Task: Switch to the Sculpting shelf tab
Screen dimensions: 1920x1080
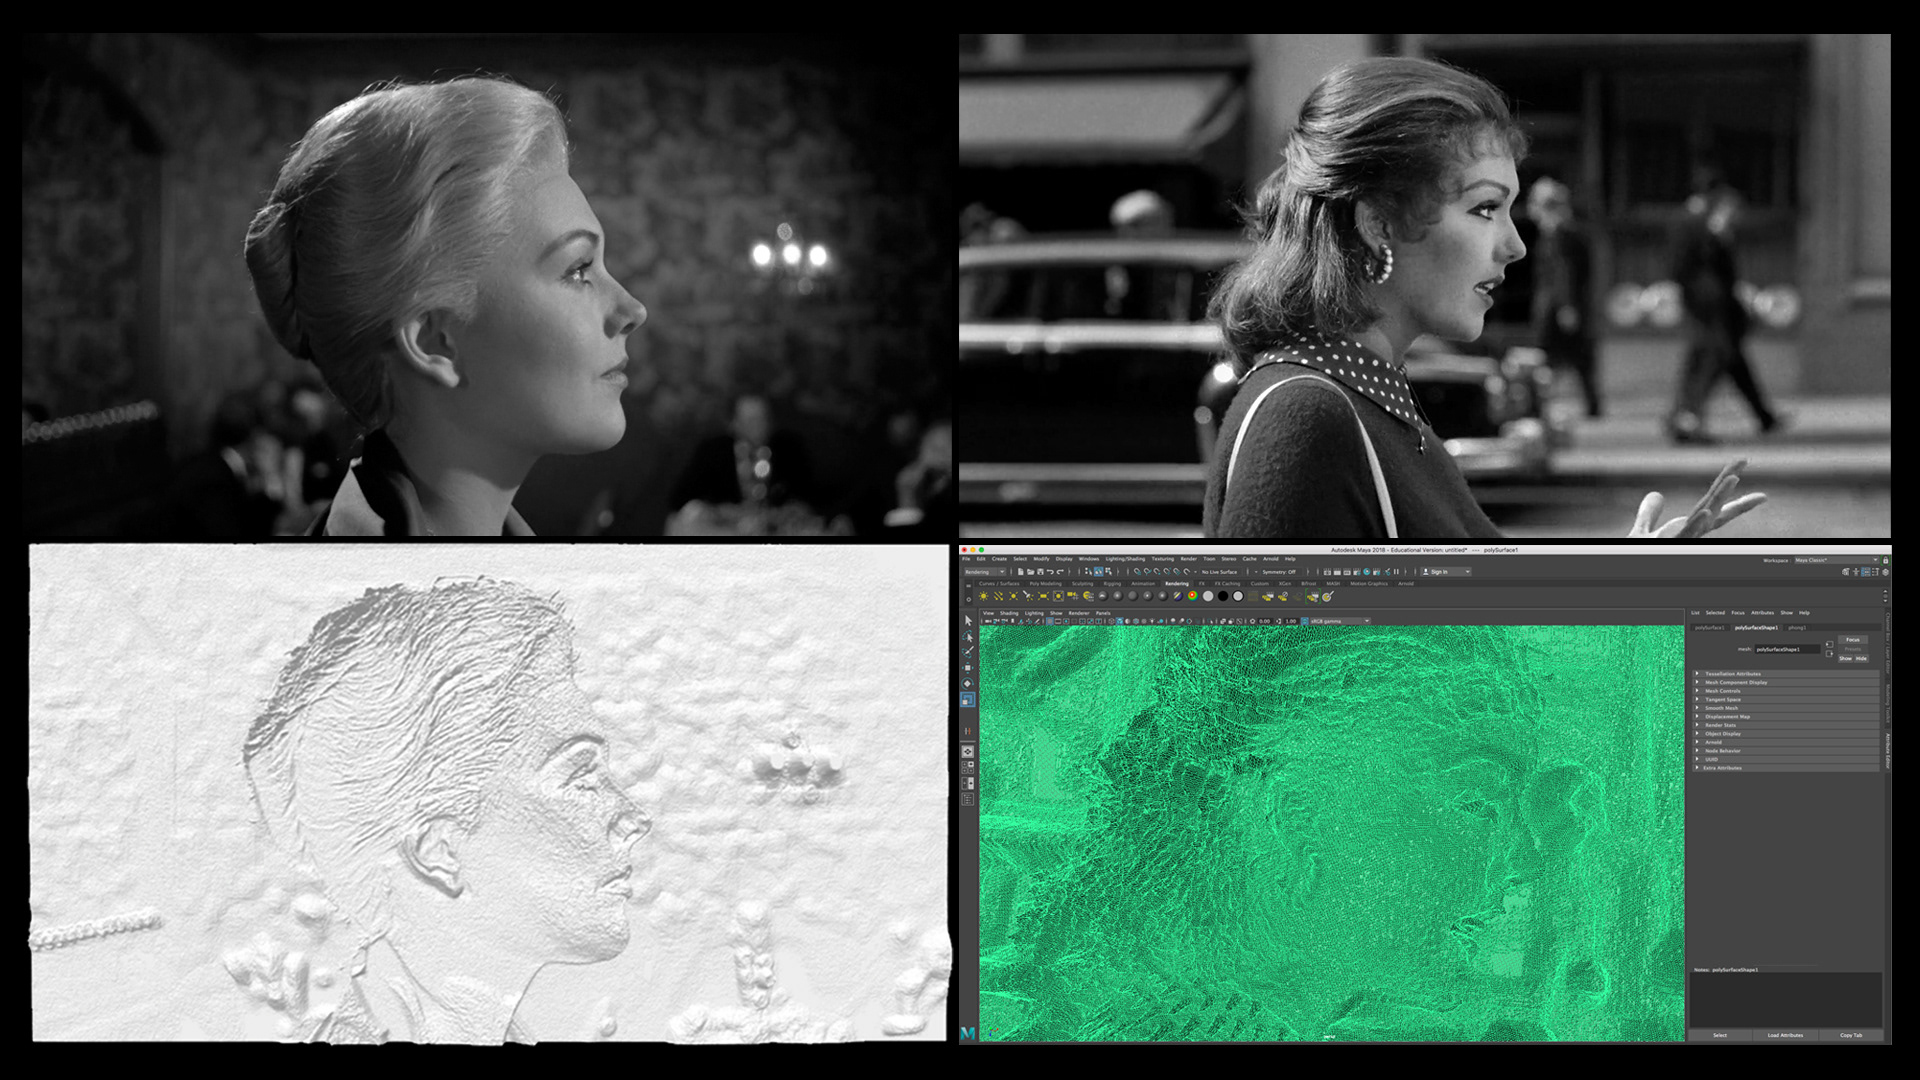Action: pyautogui.click(x=1082, y=583)
